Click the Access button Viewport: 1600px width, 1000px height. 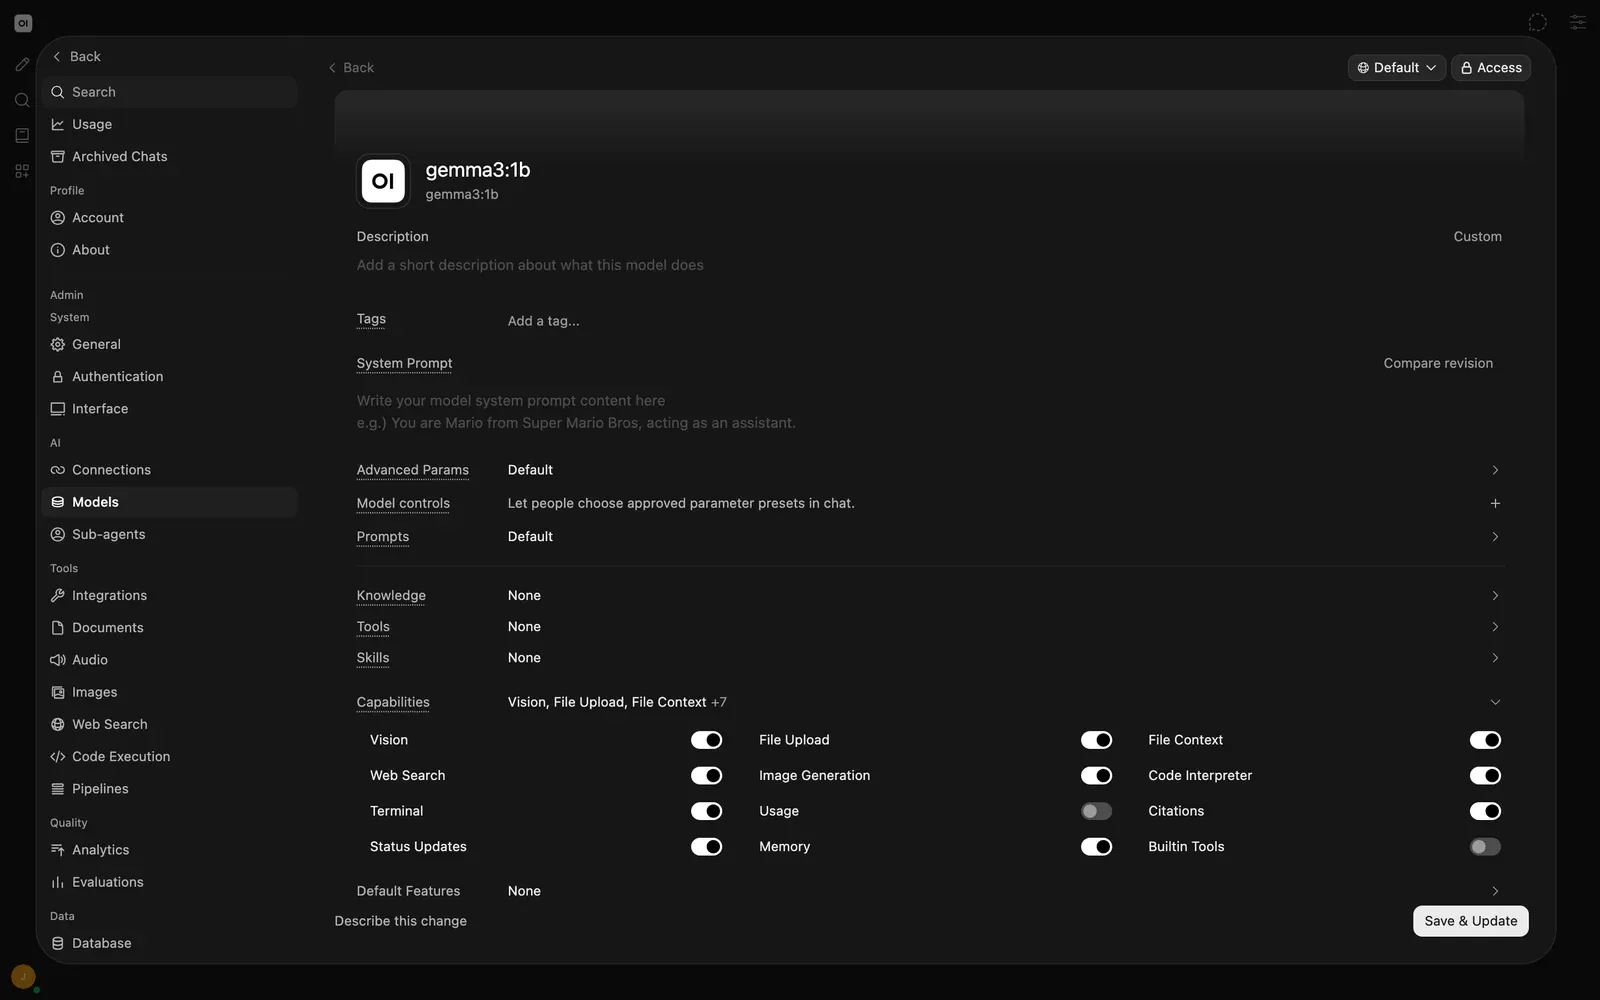[1491, 68]
